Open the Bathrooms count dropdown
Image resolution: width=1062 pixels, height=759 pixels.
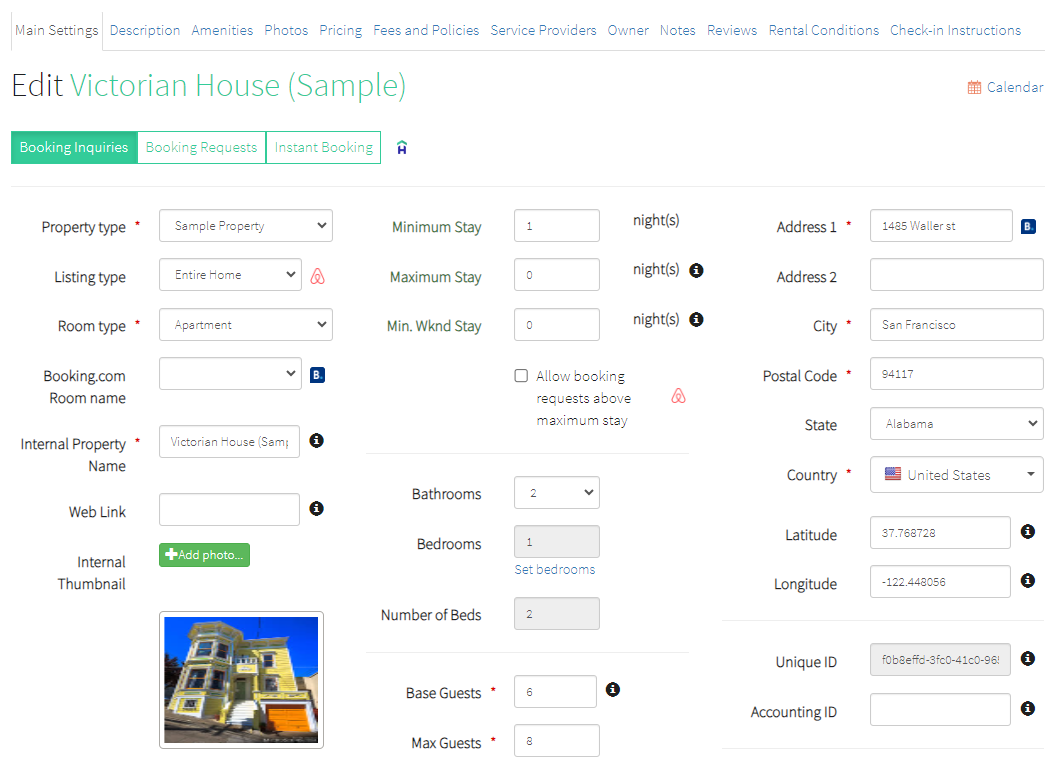point(556,493)
